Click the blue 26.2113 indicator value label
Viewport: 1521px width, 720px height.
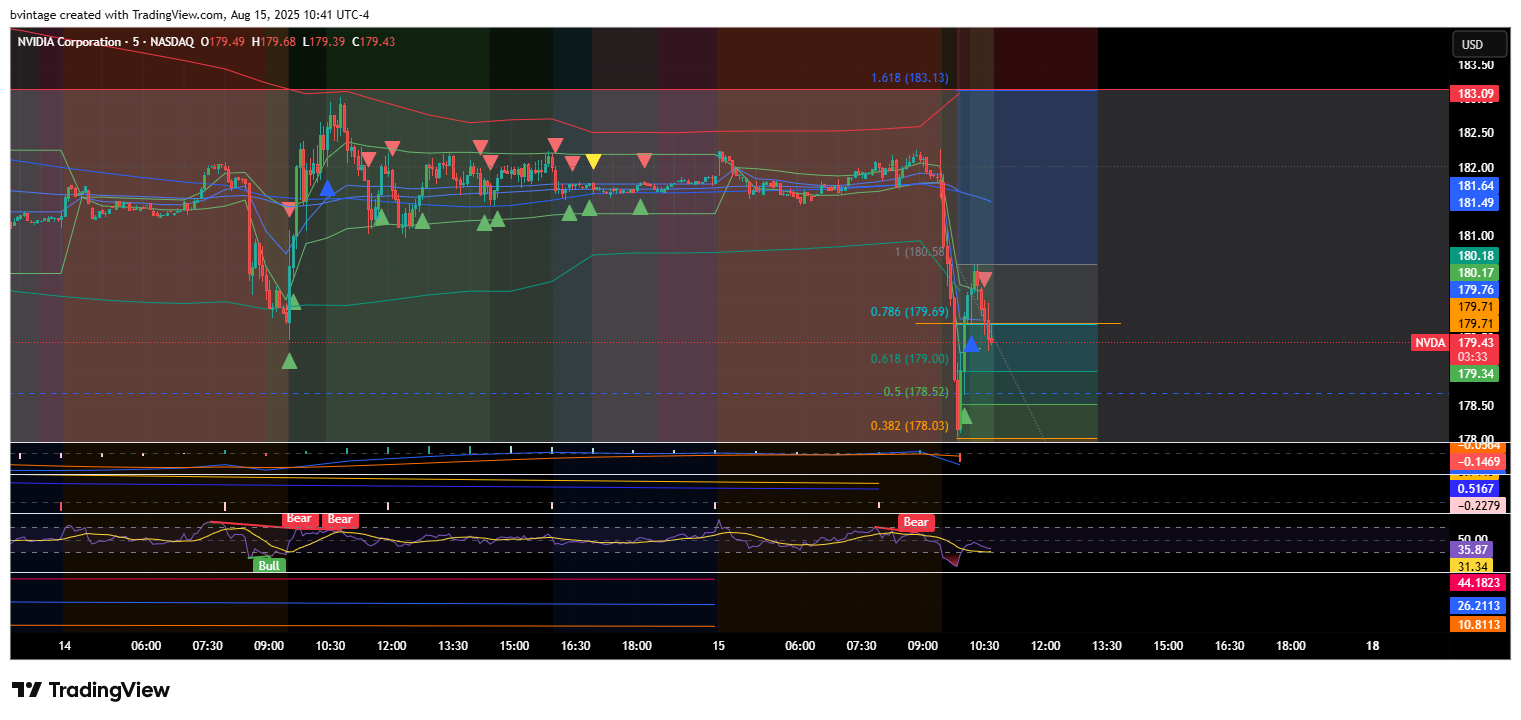tap(1476, 605)
